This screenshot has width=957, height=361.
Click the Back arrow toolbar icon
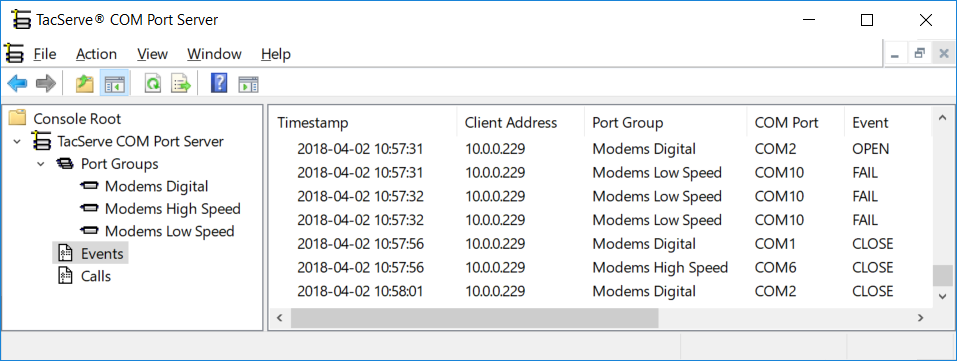(17, 83)
